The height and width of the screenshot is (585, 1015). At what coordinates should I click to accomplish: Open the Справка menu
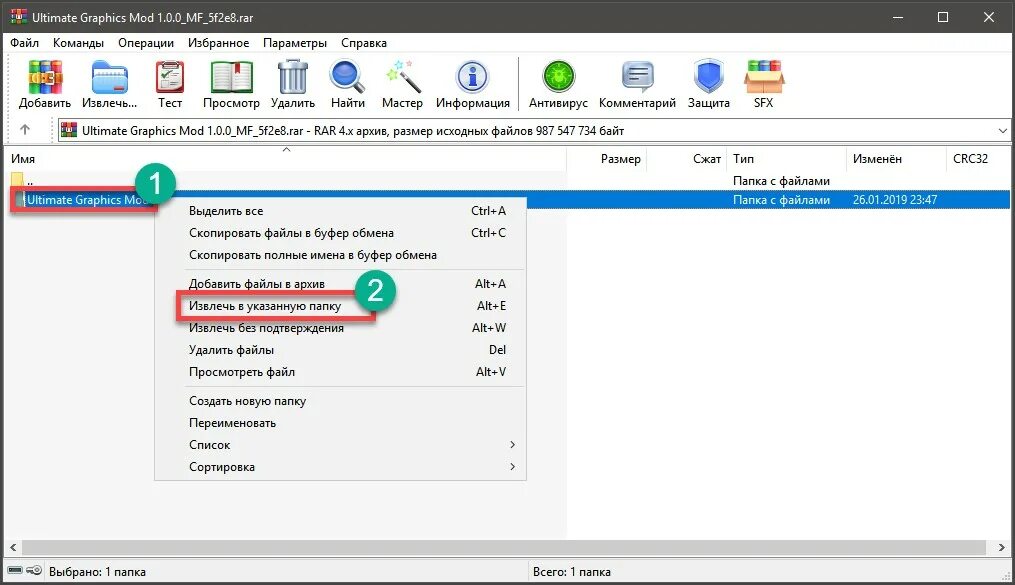tap(364, 43)
